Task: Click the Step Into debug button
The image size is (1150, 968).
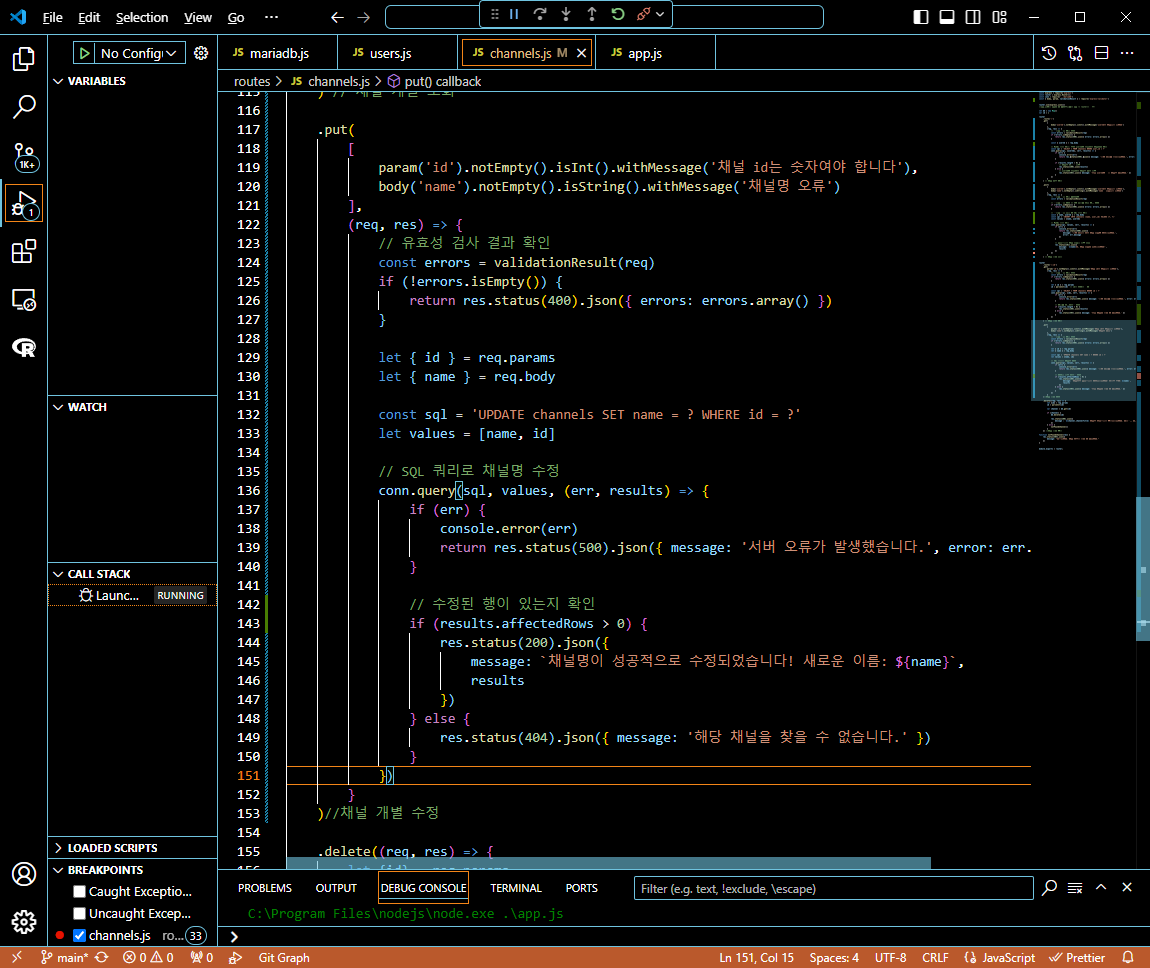Action: pos(566,14)
